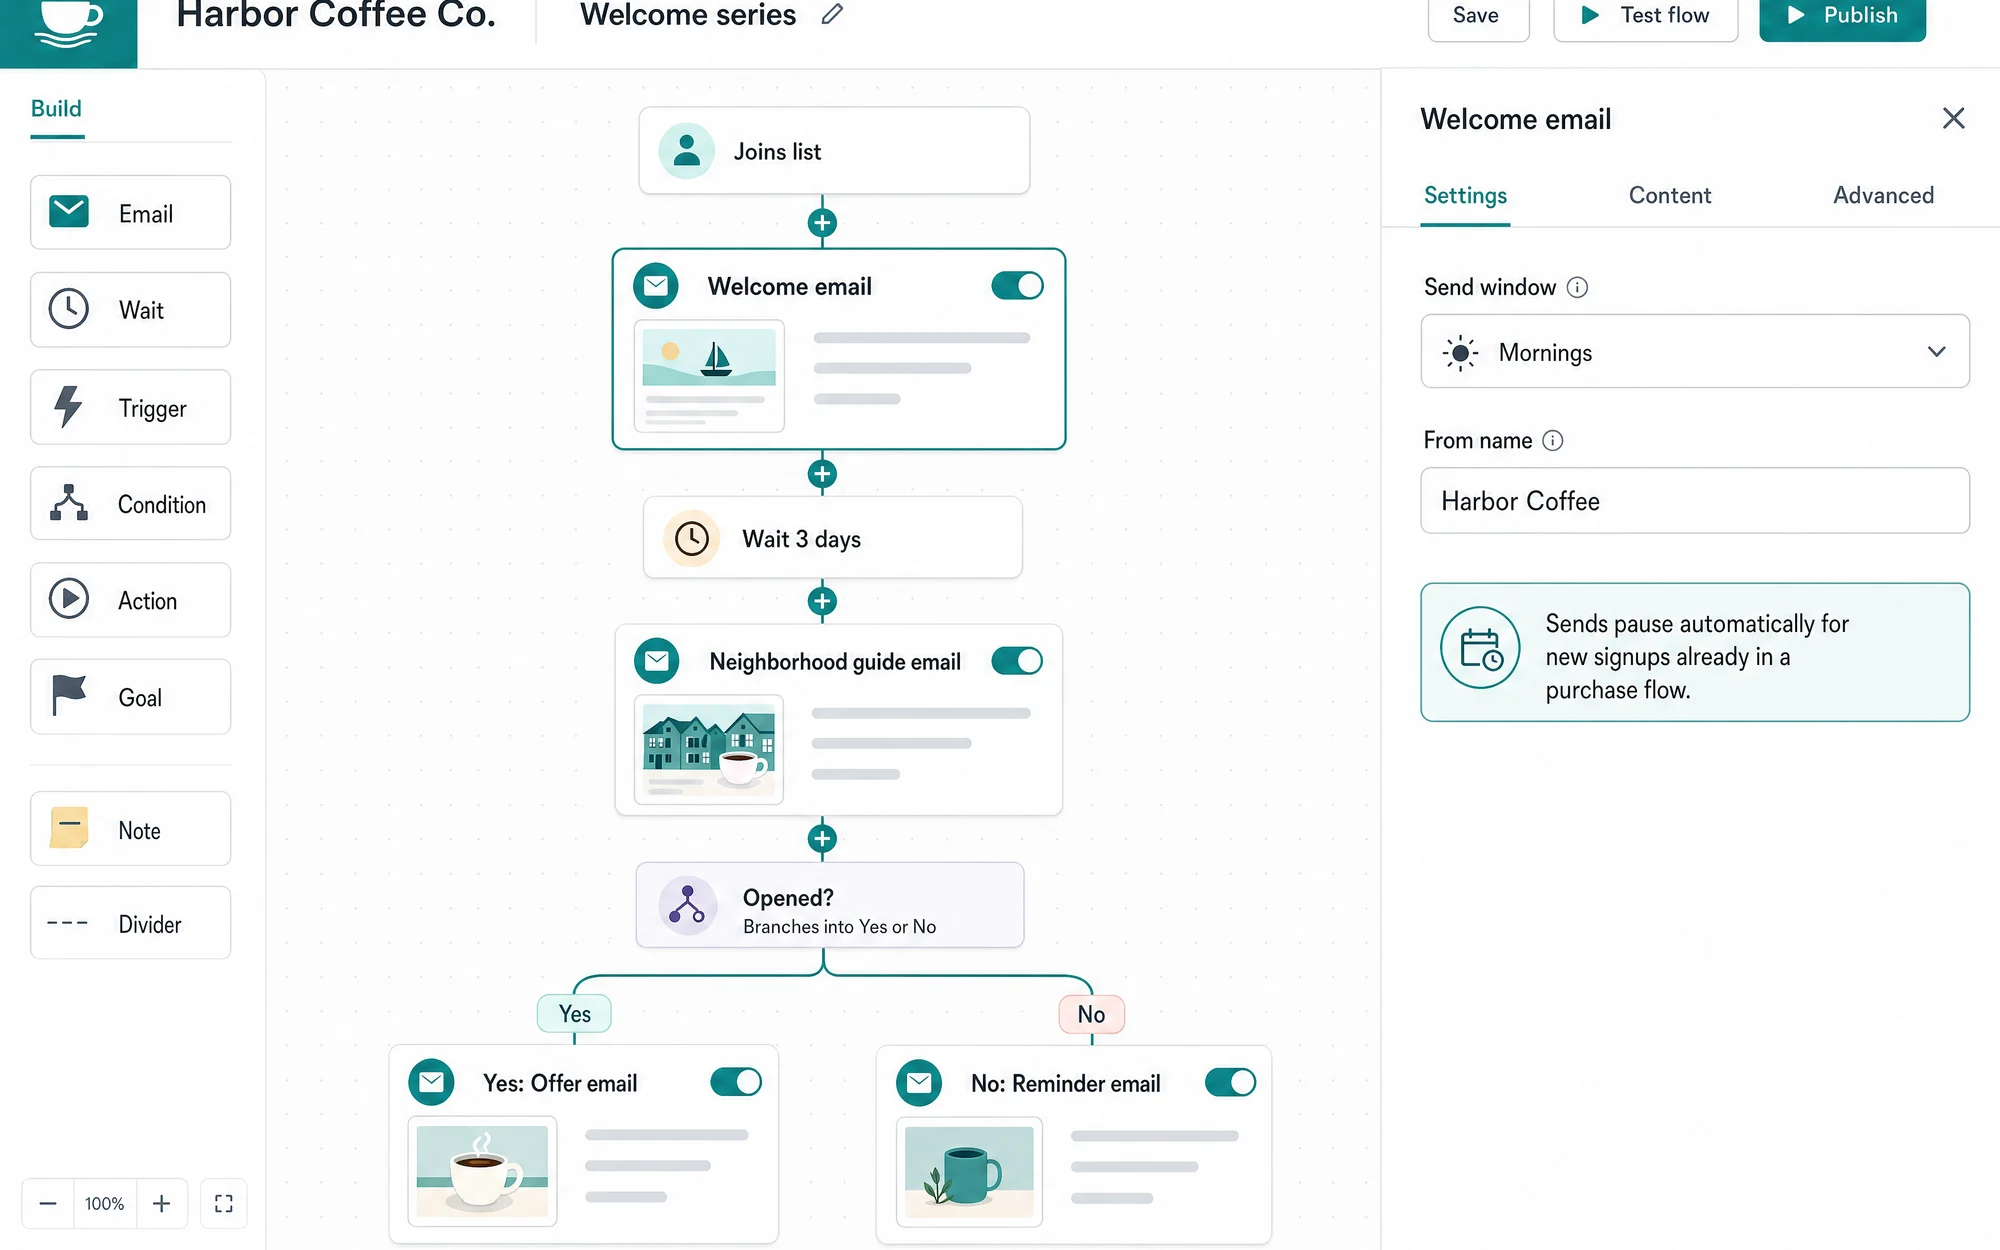Click Welcome email node envelope icon
Image resolution: width=2000 pixels, height=1250 pixels.
(656, 286)
